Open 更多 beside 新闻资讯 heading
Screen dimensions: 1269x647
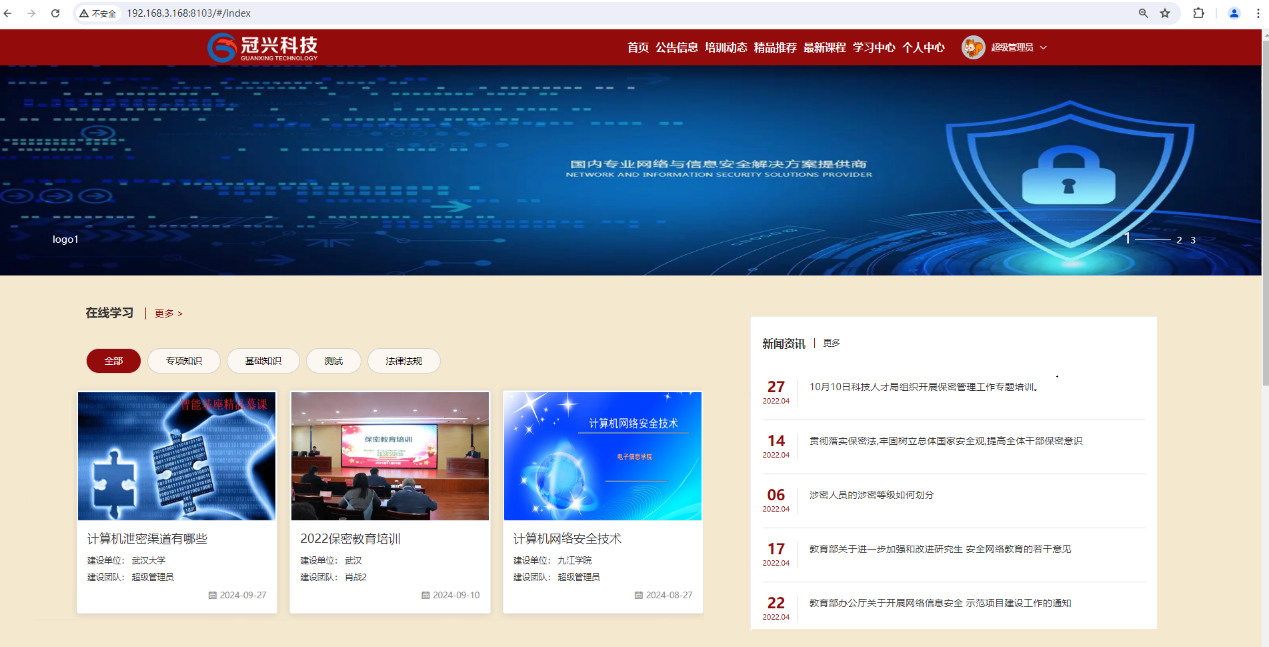831,343
